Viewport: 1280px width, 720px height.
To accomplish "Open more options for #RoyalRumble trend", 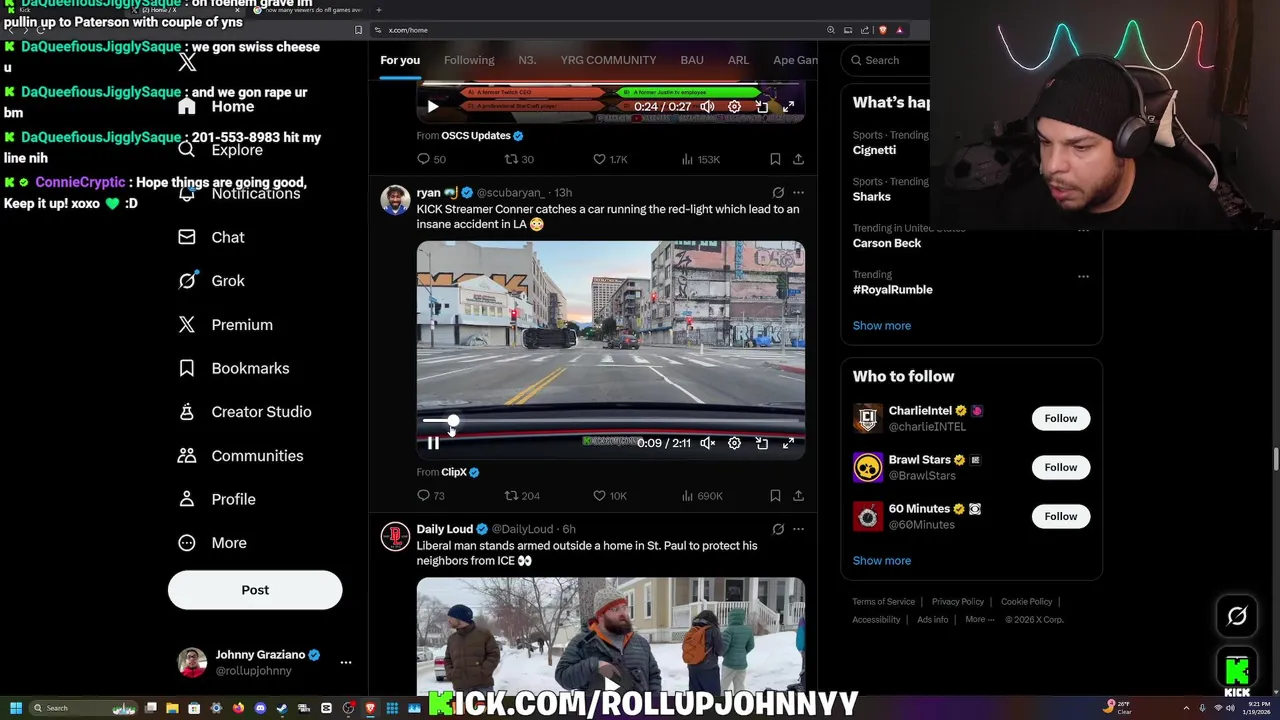I will tap(1083, 277).
